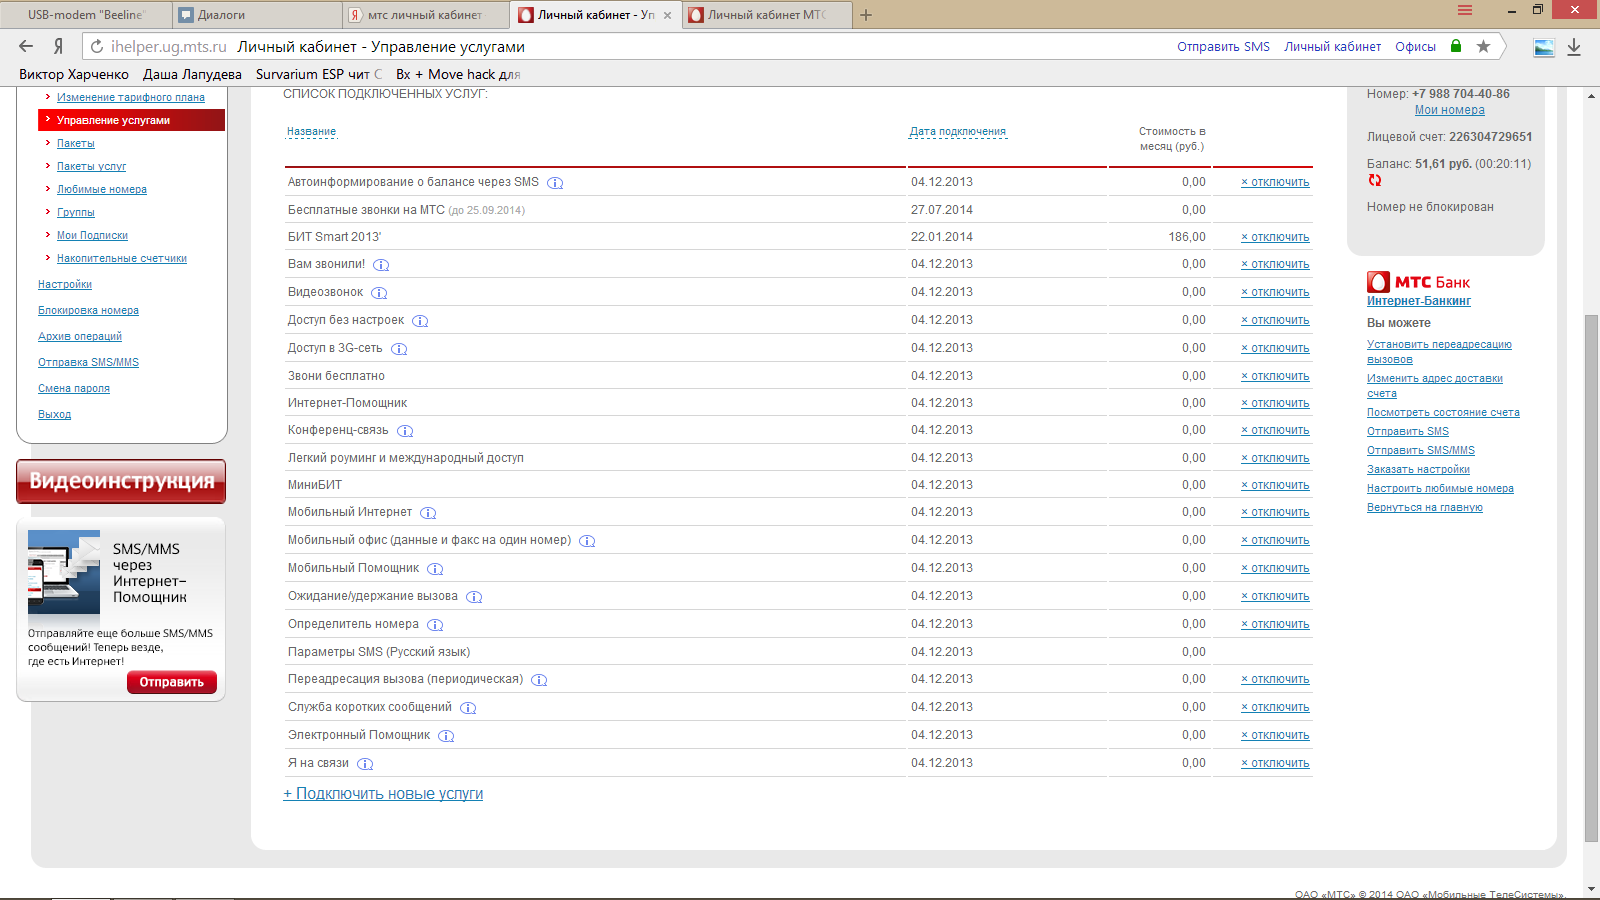
Task: Open the landscape picture icon left of downloads
Action: (x=1544, y=47)
